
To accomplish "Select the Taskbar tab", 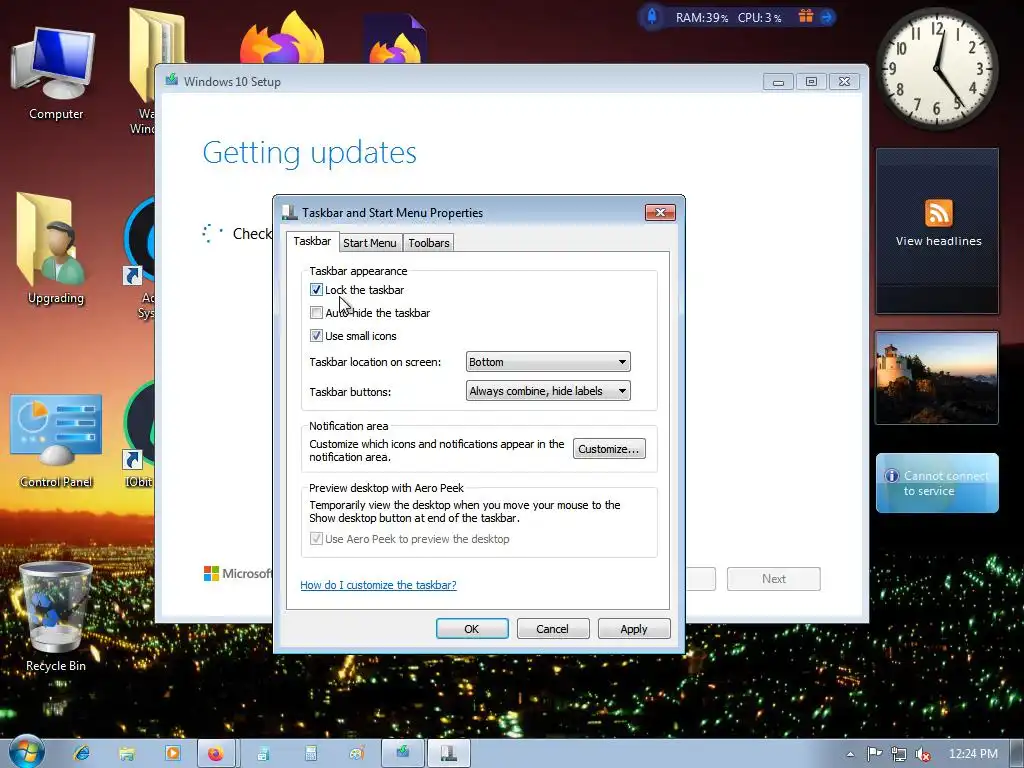I will (312, 241).
